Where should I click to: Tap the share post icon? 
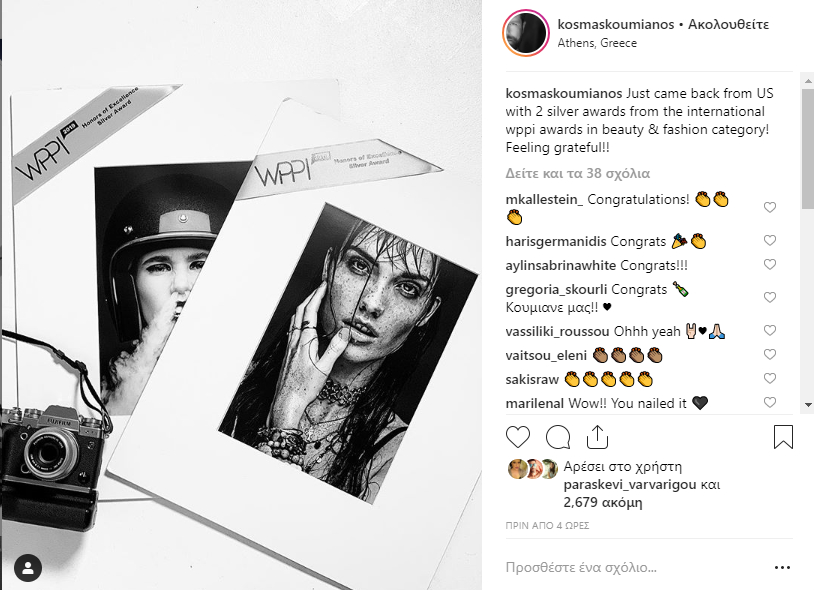tap(596, 437)
